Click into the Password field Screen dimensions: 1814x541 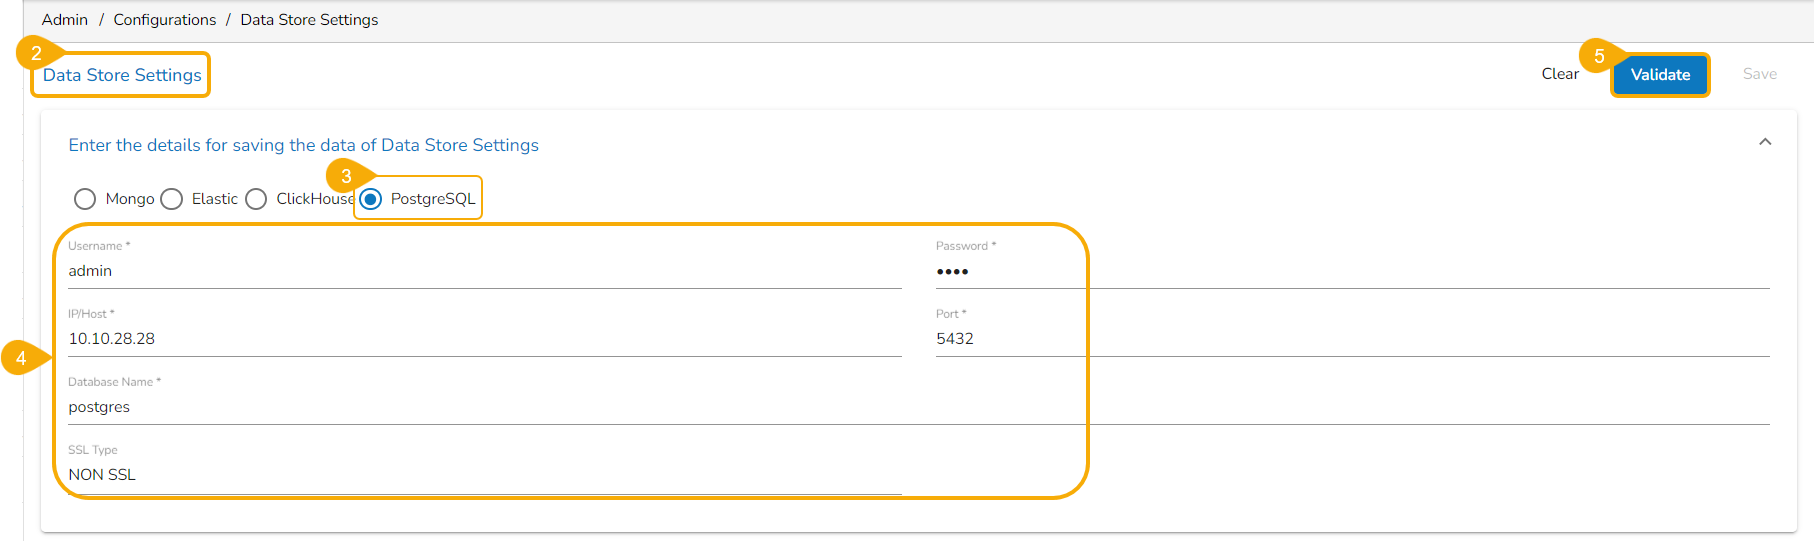click(x=1350, y=271)
